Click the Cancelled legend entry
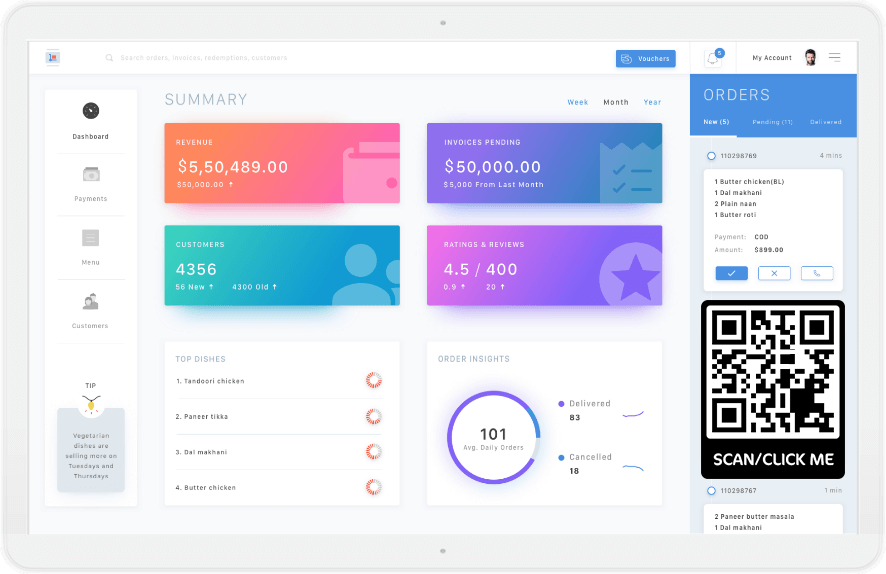Viewport: 886px width, 574px height. point(585,464)
